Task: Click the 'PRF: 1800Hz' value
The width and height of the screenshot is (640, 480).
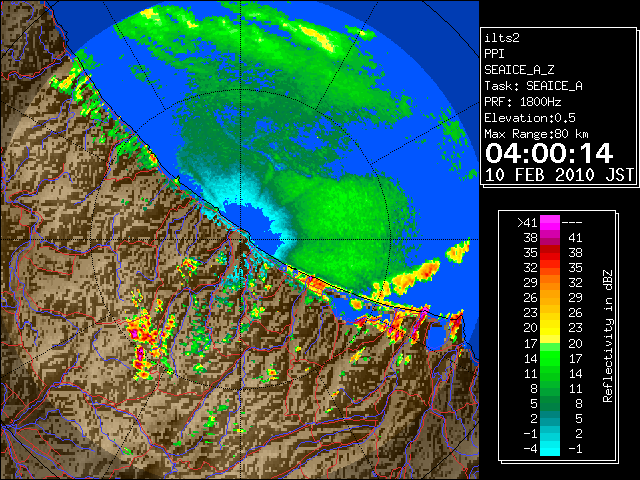Action: 522,102
